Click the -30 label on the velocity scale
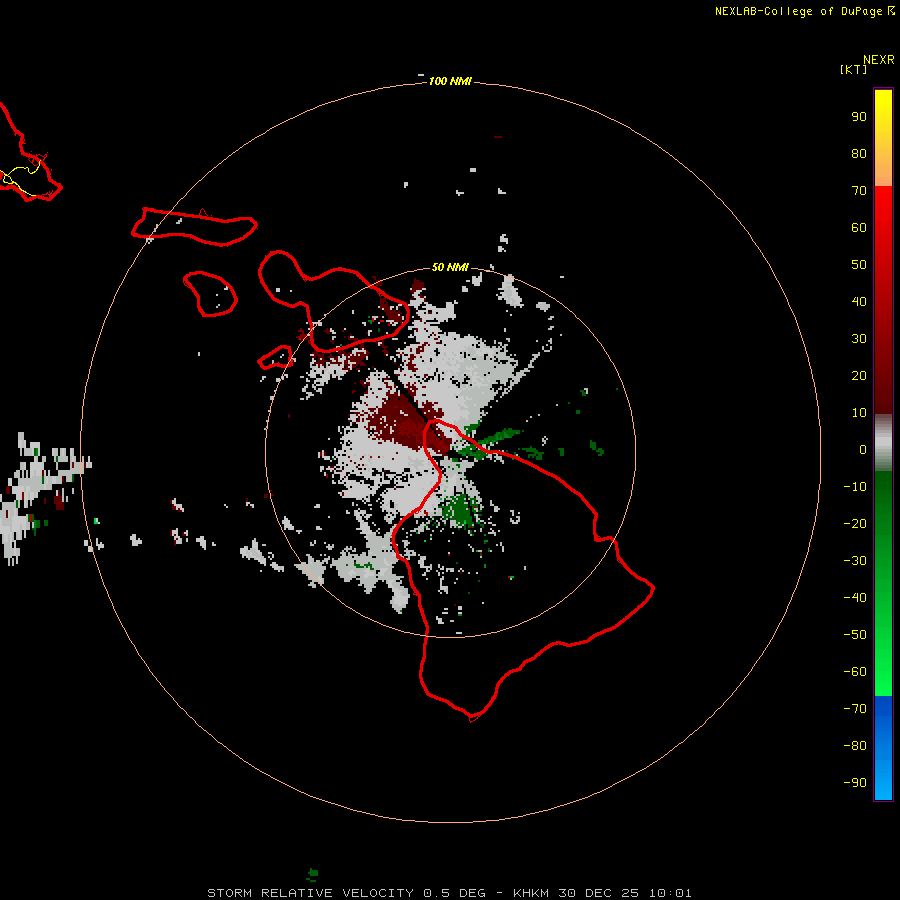 (855, 561)
